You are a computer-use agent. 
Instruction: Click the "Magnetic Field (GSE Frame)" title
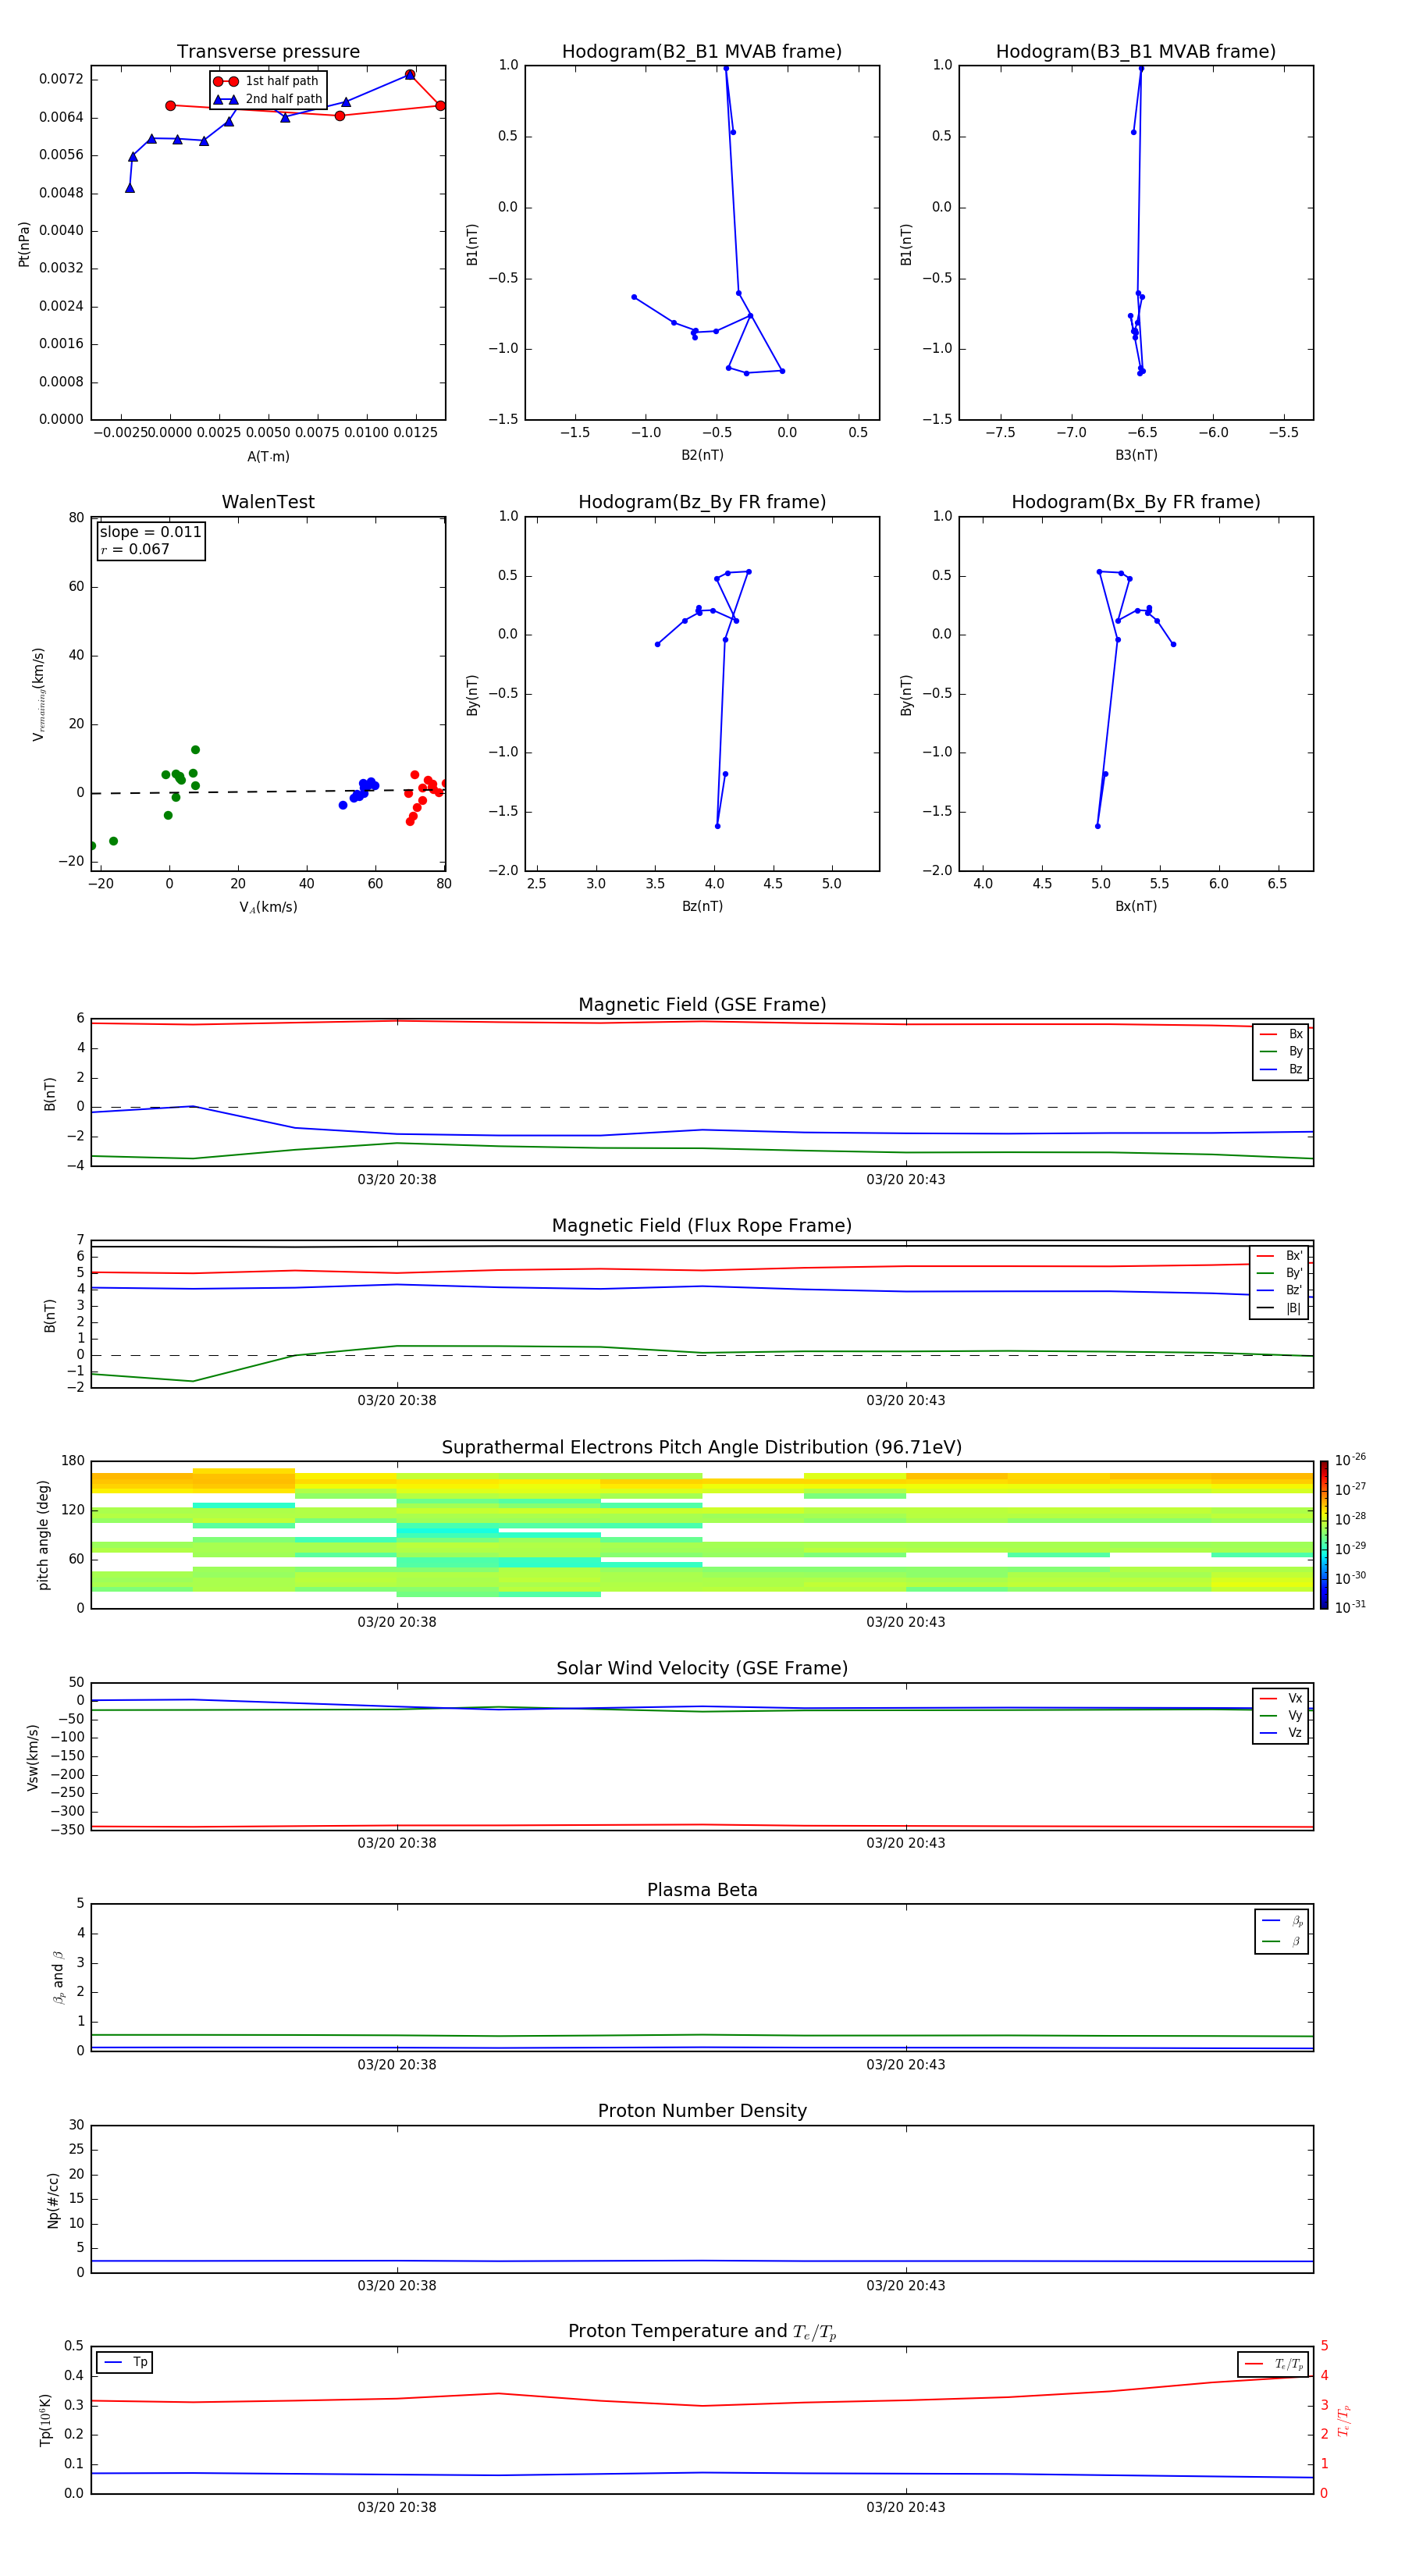click(702, 1005)
